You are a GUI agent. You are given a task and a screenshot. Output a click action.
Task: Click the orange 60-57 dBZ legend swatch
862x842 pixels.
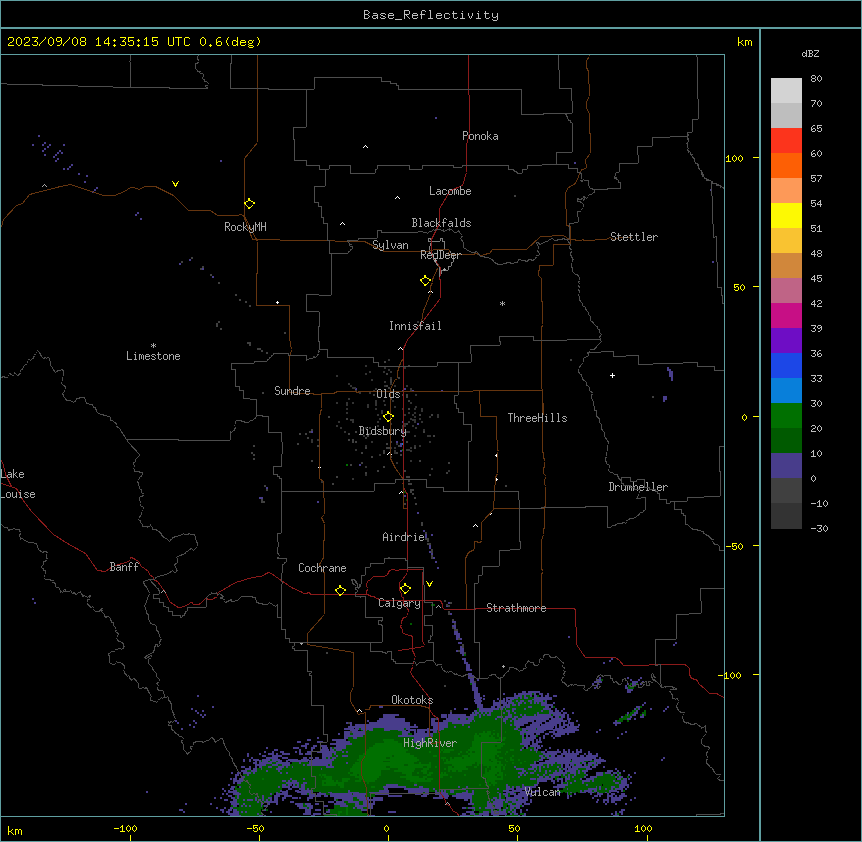click(786, 166)
